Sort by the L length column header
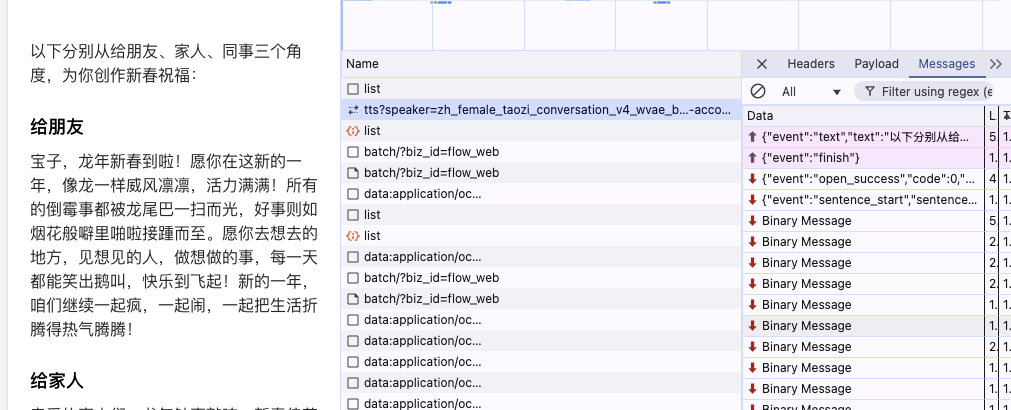The width and height of the screenshot is (1011, 410). click(x=992, y=116)
